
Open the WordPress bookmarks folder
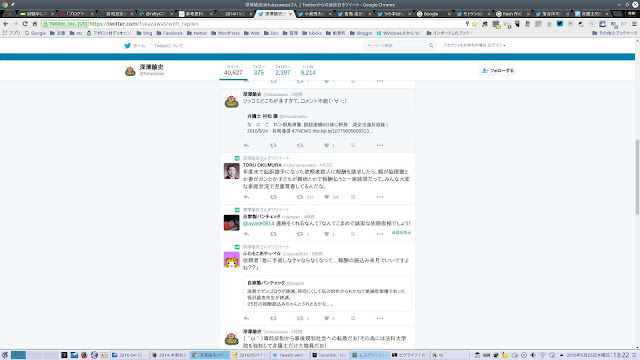(x=225, y=33)
